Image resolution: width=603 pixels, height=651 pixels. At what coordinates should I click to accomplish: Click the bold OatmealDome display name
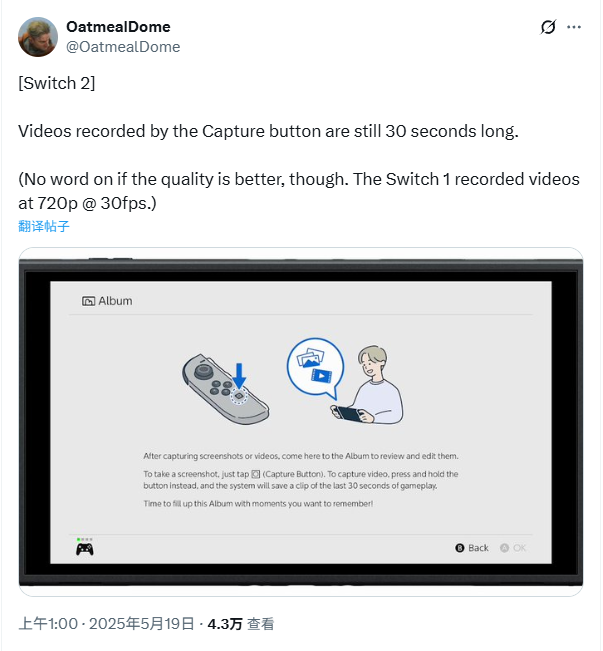pyautogui.click(x=118, y=26)
